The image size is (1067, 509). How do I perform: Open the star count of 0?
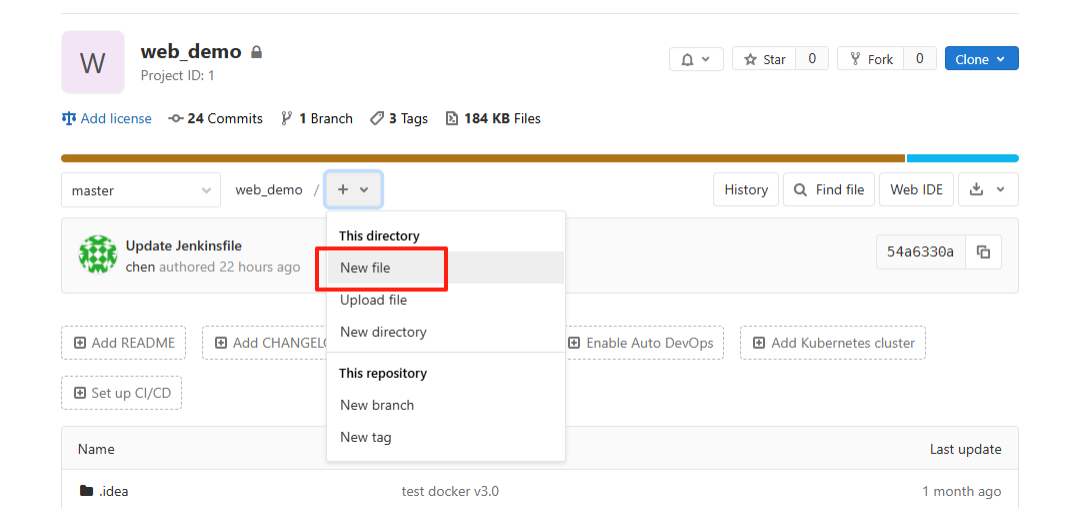pos(812,59)
